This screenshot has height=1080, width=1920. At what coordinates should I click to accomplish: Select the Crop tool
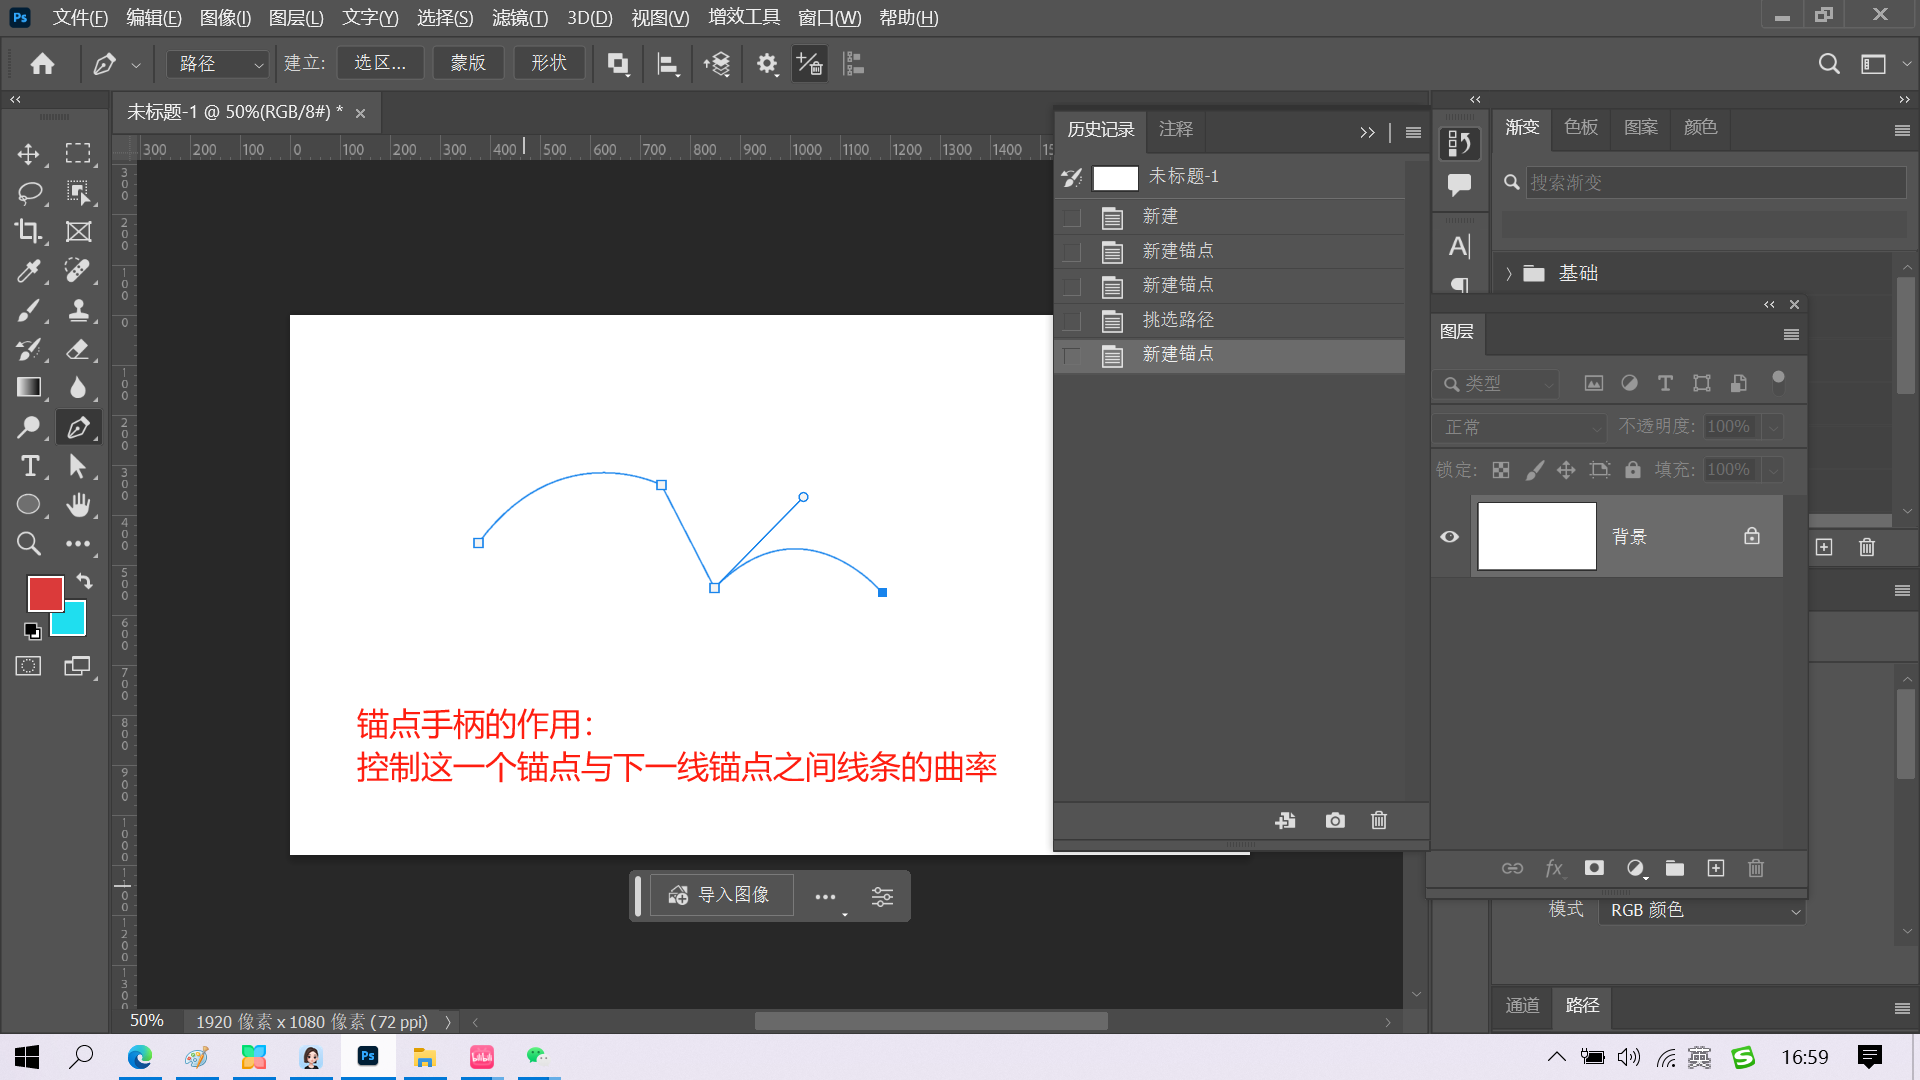(x=28, y=231)
